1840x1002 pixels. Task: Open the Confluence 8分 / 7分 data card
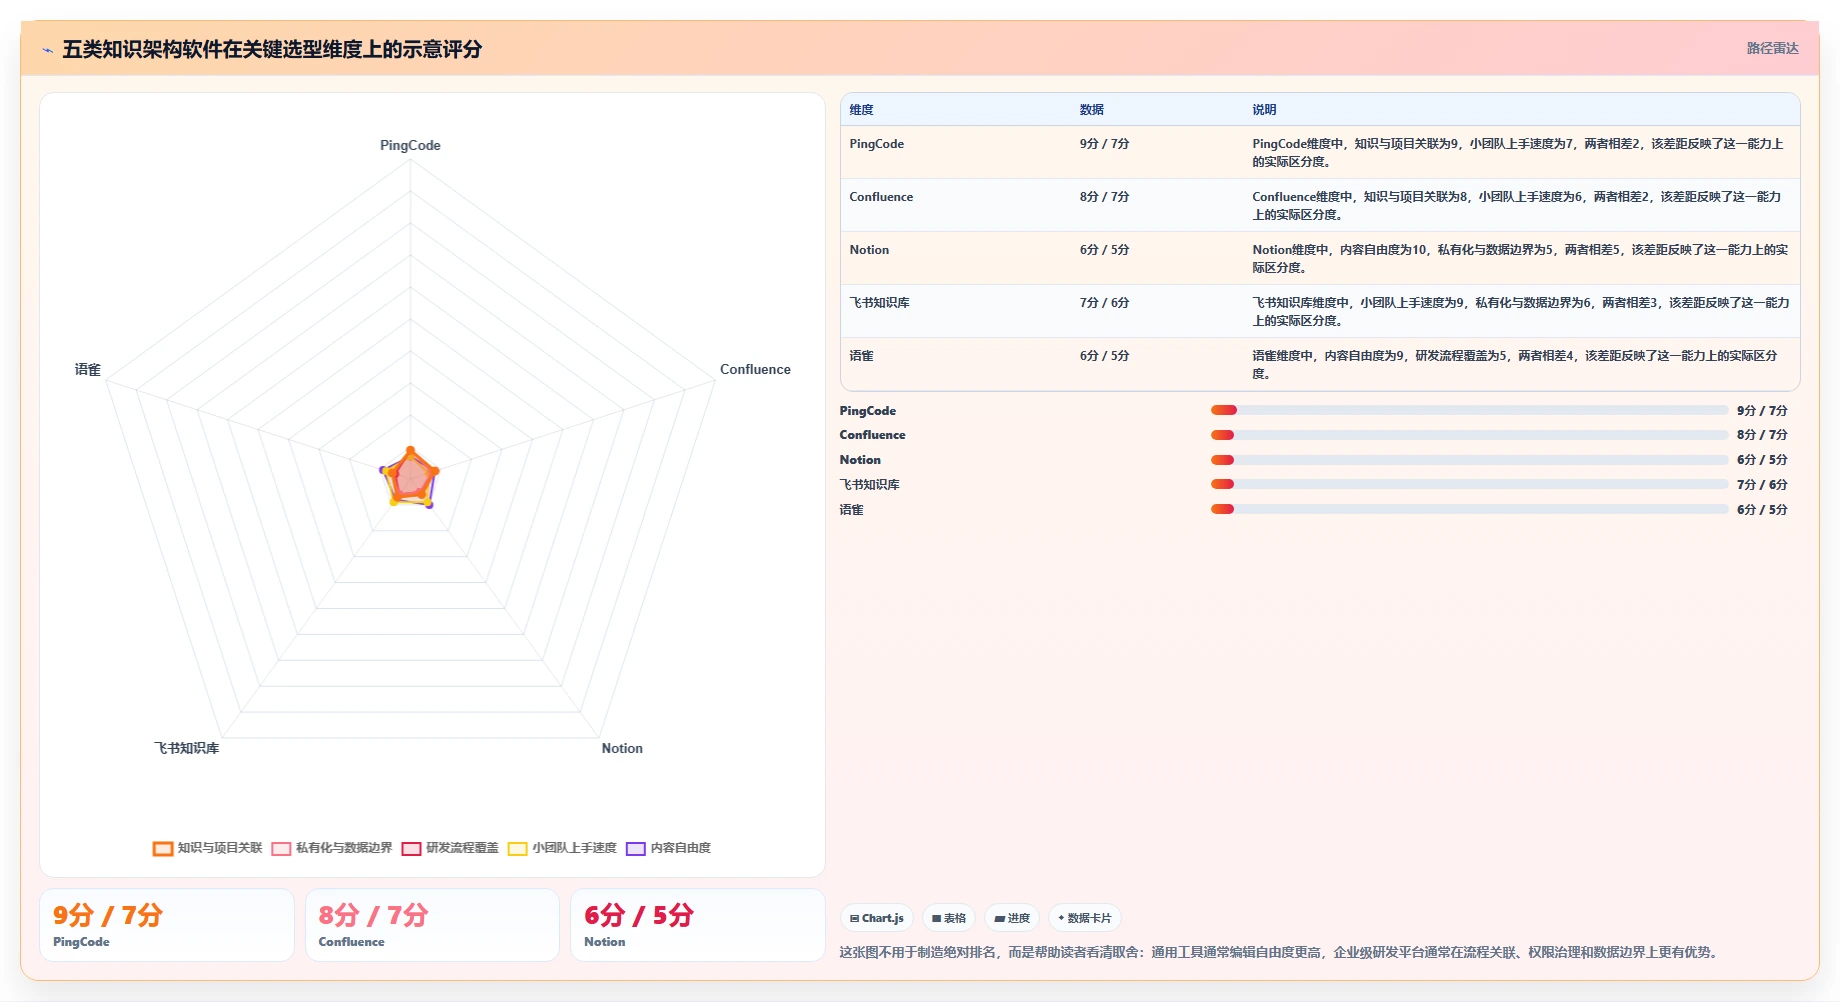pos(432,925)
